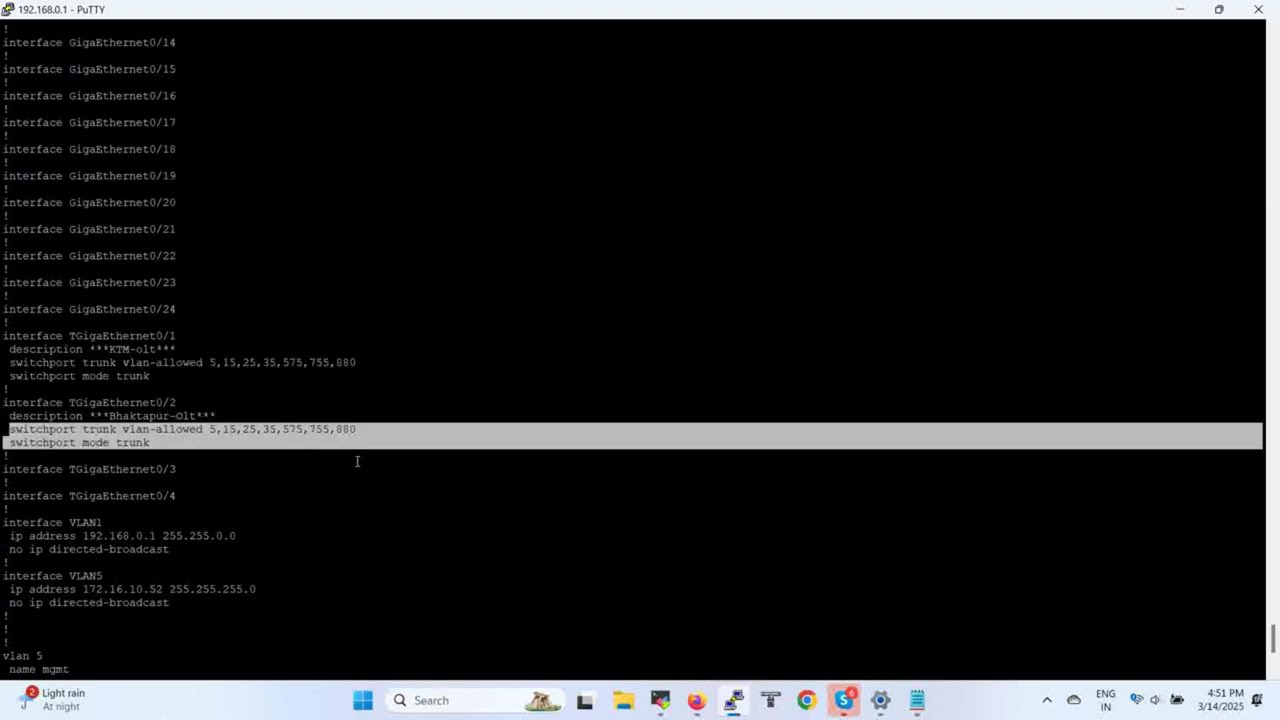Click 'interface GigaEthernet0/24' text
Image resolution: width=1280 pixels, height=720 pixels.
(x=89, y=309)
